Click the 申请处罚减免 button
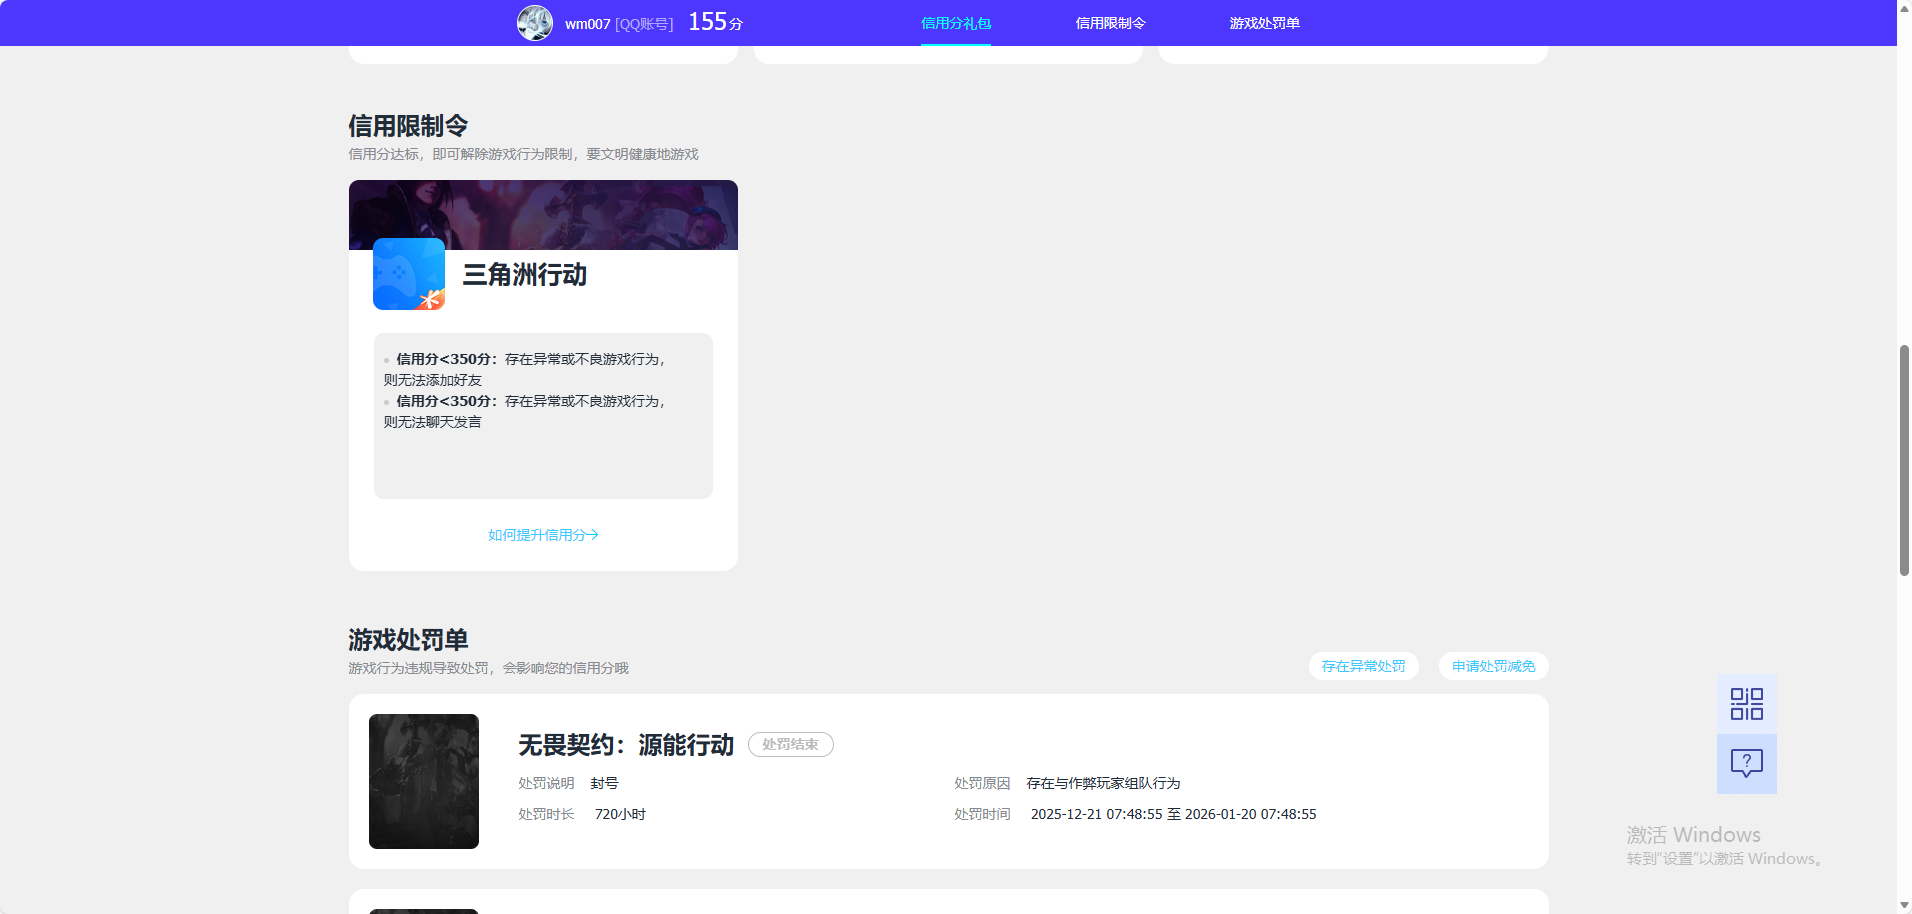Image resolution: width=1912 pixels, height=914 pixels. [1493, 666]
